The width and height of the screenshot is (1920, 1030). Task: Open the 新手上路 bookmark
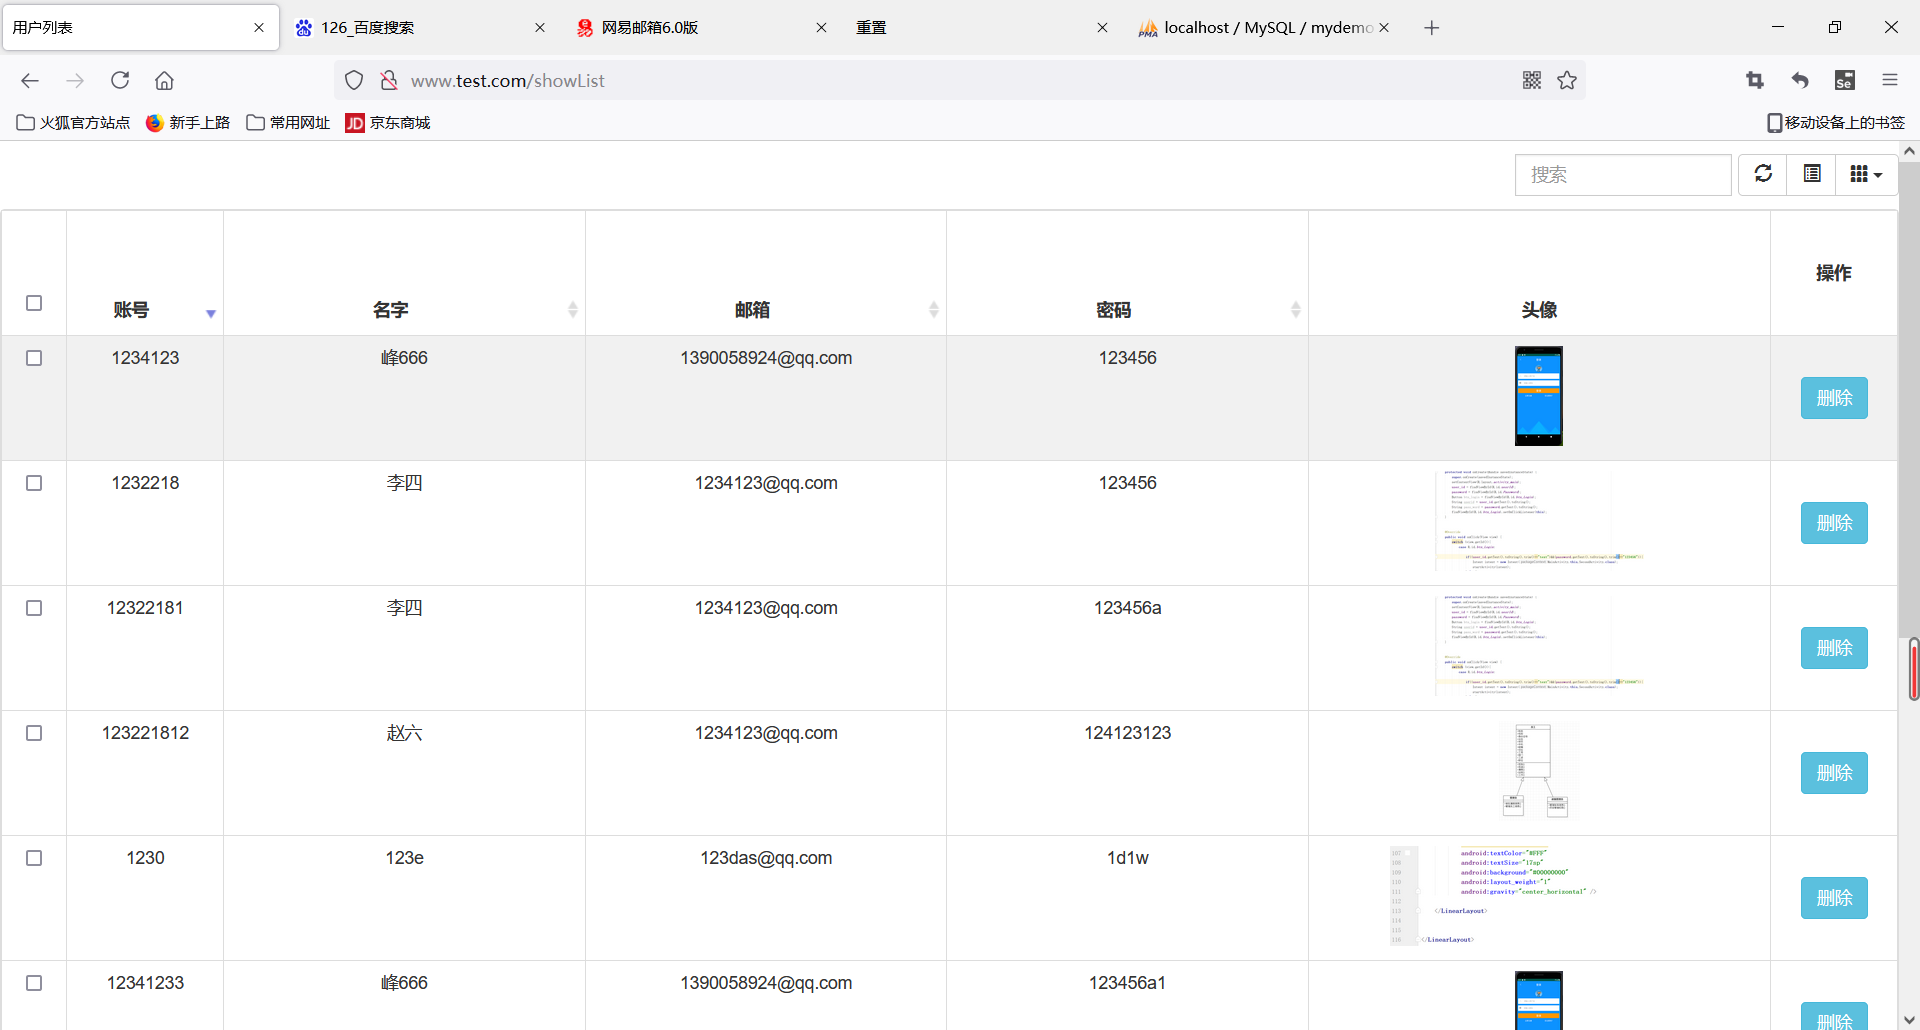188,123
